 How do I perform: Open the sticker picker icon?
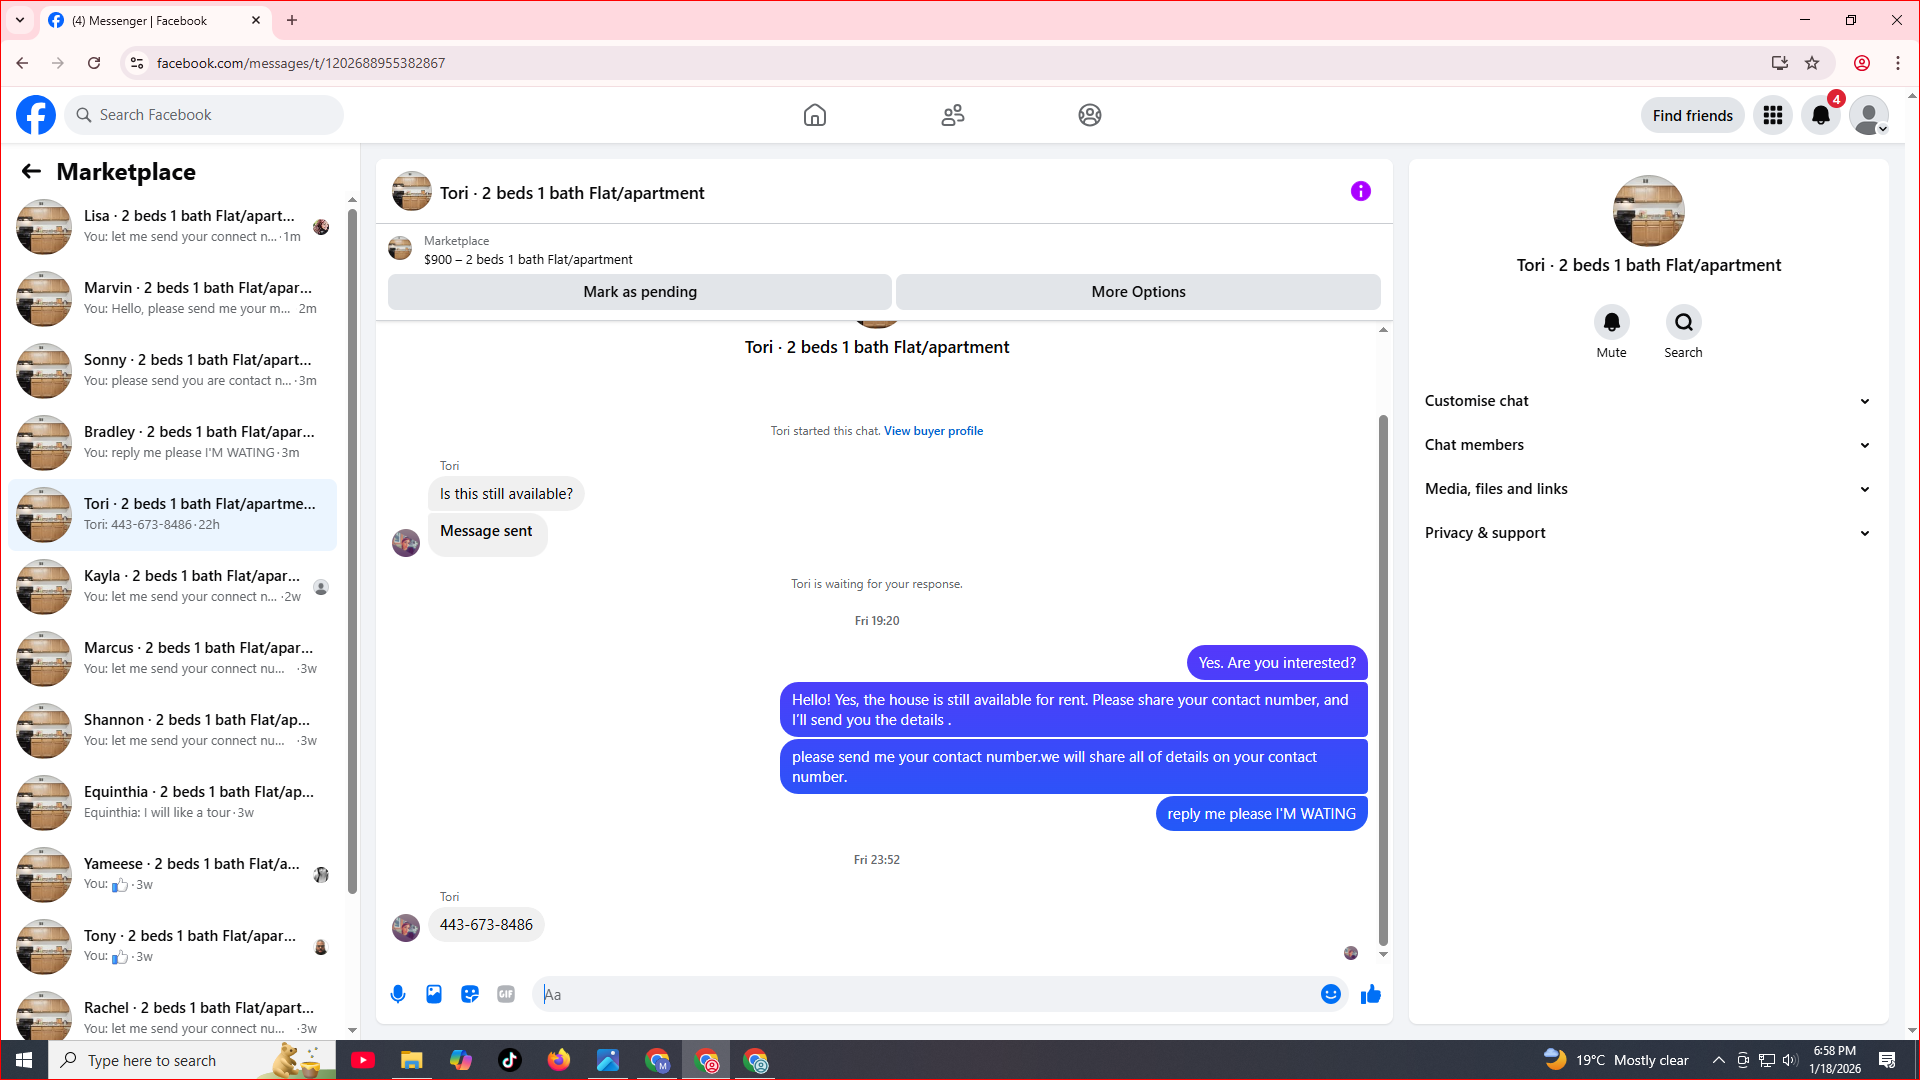pyautogui.click(x=470, y=994)
